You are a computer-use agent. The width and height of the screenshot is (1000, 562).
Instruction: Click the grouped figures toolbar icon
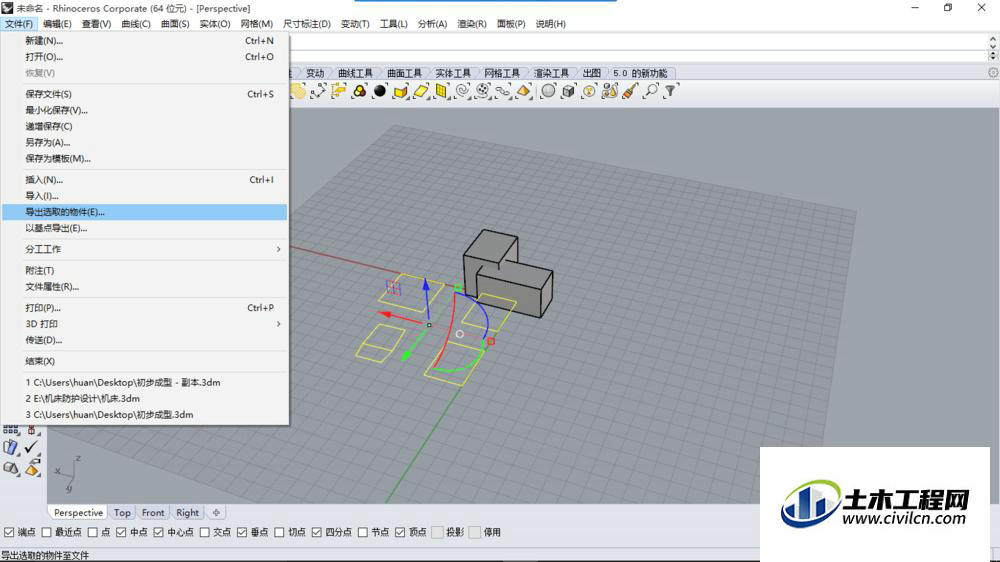(610, 91)
